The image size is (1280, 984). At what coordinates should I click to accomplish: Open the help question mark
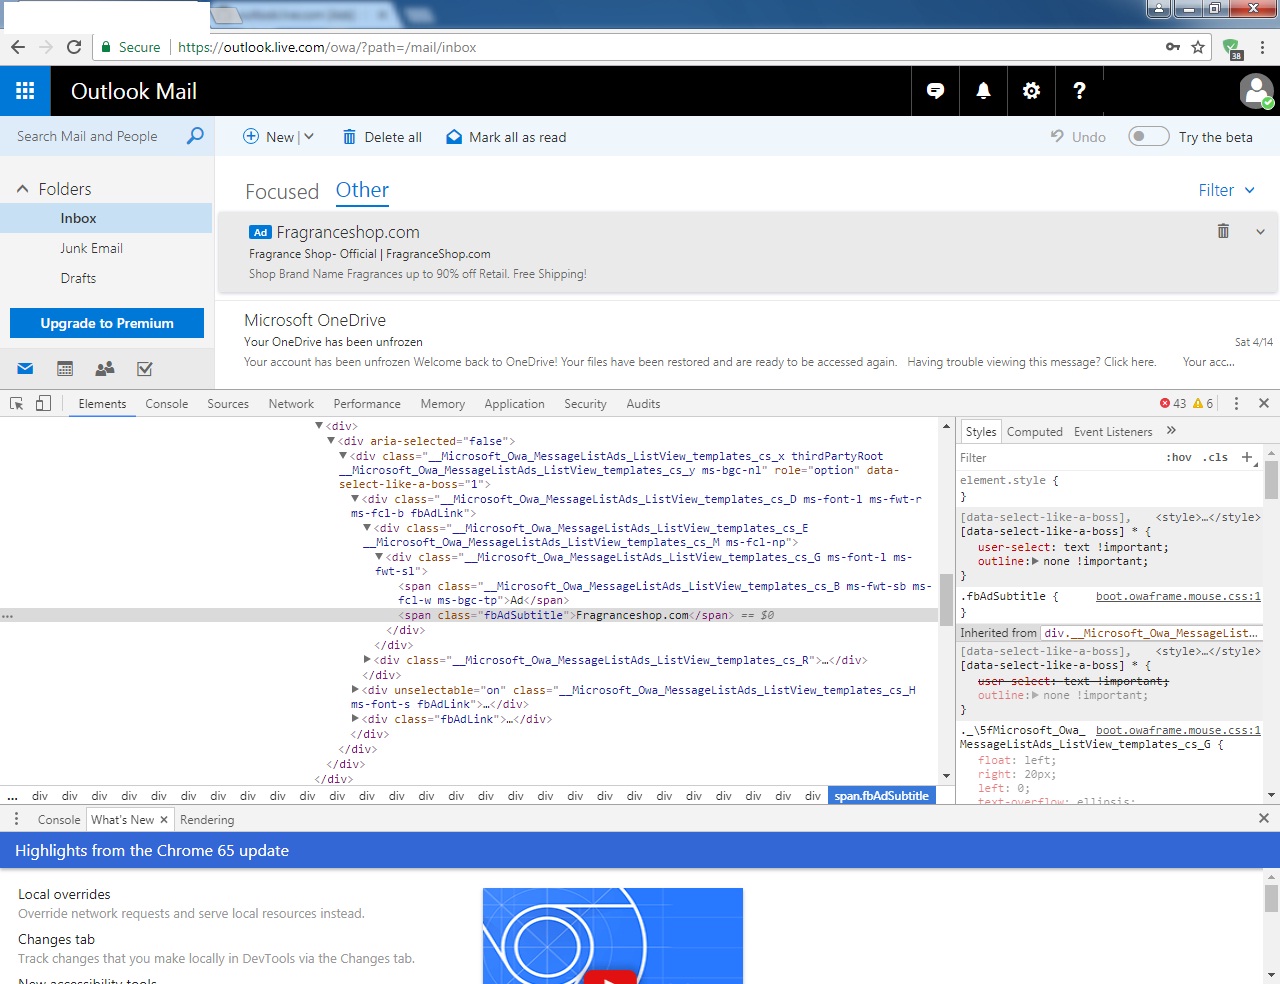coord(1079,91)
